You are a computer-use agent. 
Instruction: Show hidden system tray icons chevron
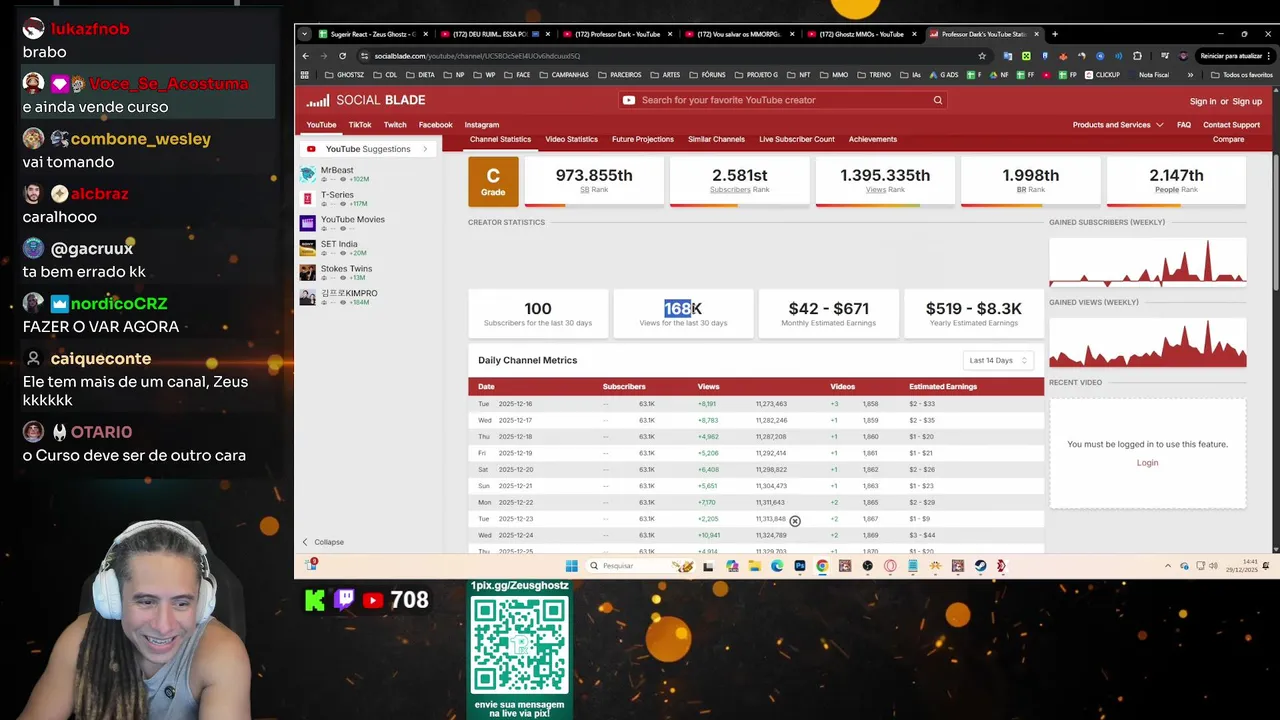1167,566
